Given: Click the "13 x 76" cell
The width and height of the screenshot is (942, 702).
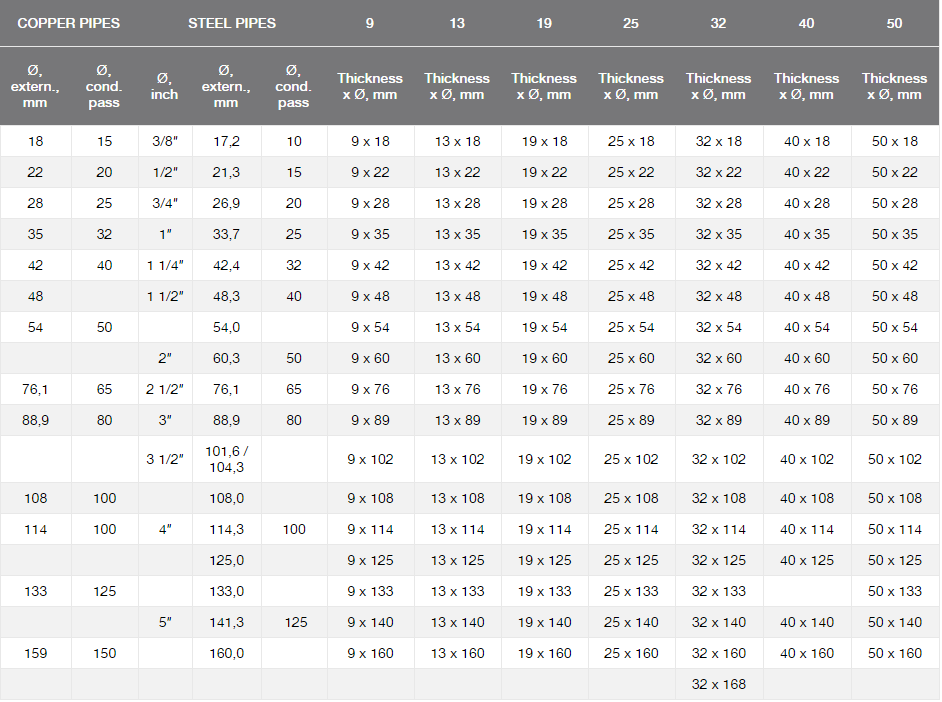Looking at the screenshot, I should (457, 389).
